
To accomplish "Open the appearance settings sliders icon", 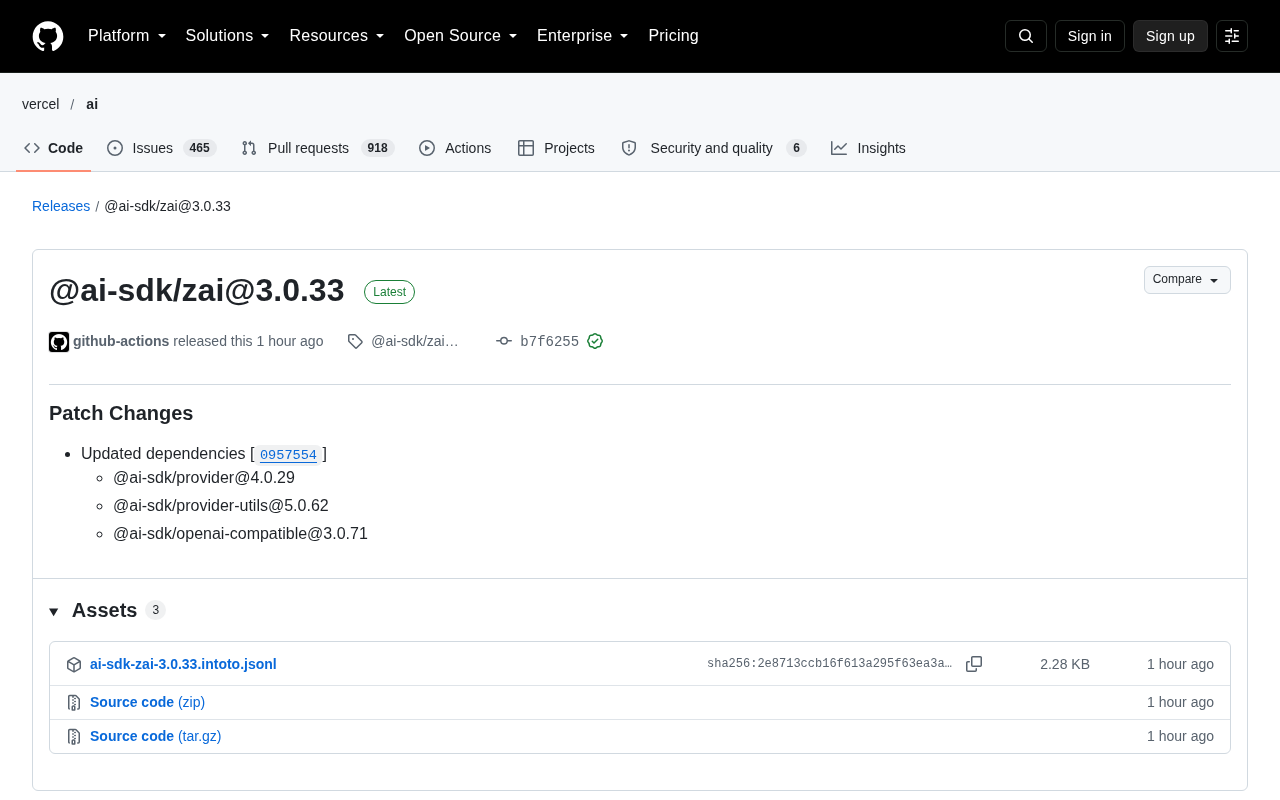I will 1232,36.
